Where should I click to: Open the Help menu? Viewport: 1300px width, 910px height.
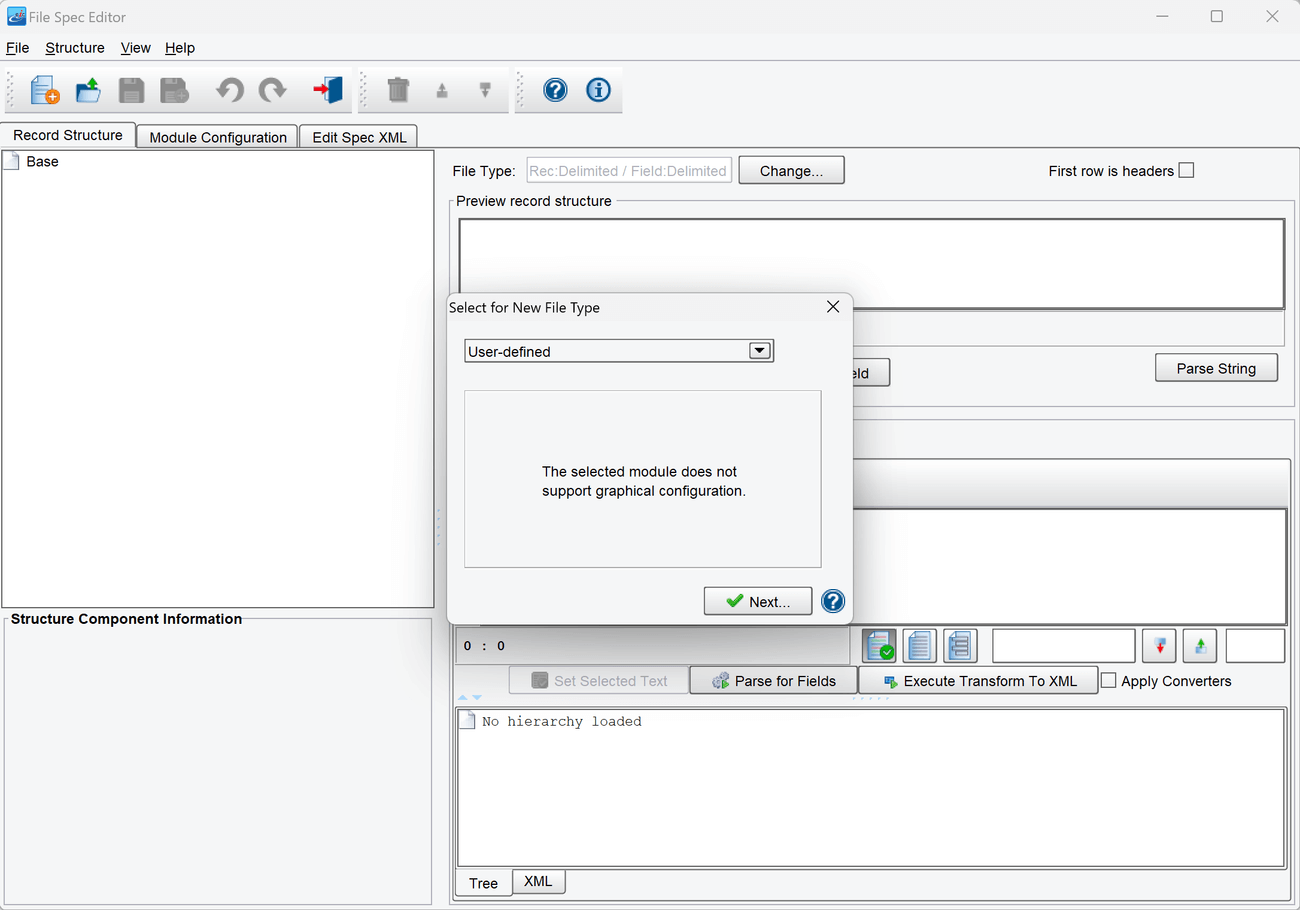tap(180, 48)
